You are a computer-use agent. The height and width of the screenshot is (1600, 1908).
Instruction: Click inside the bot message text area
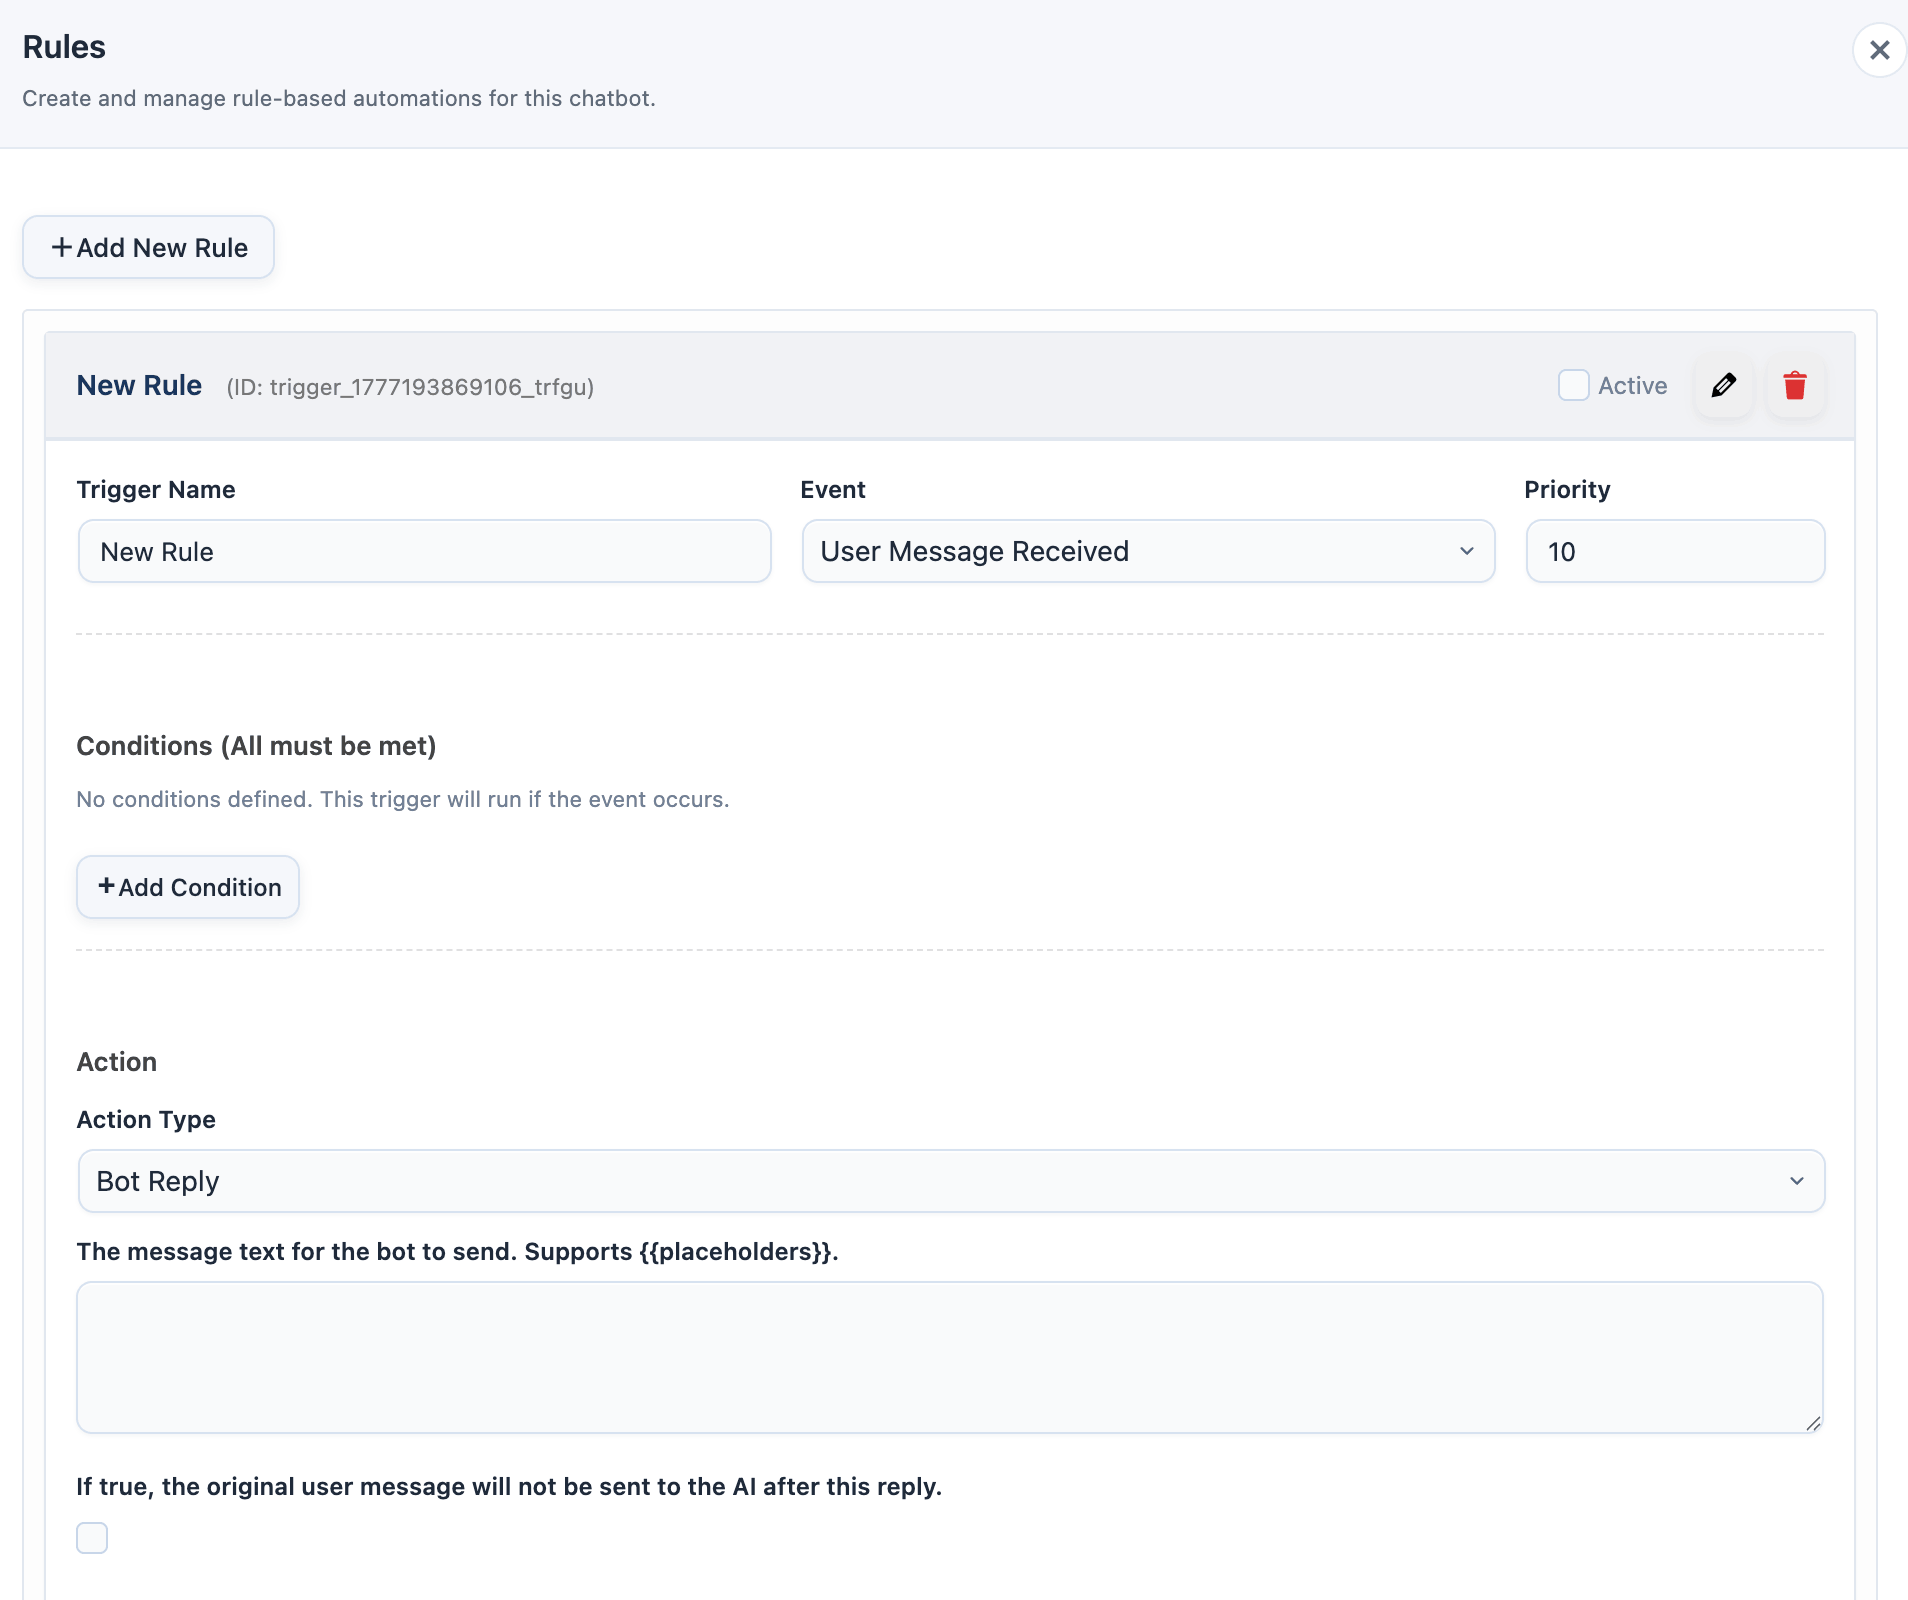tap(950, 1357)
